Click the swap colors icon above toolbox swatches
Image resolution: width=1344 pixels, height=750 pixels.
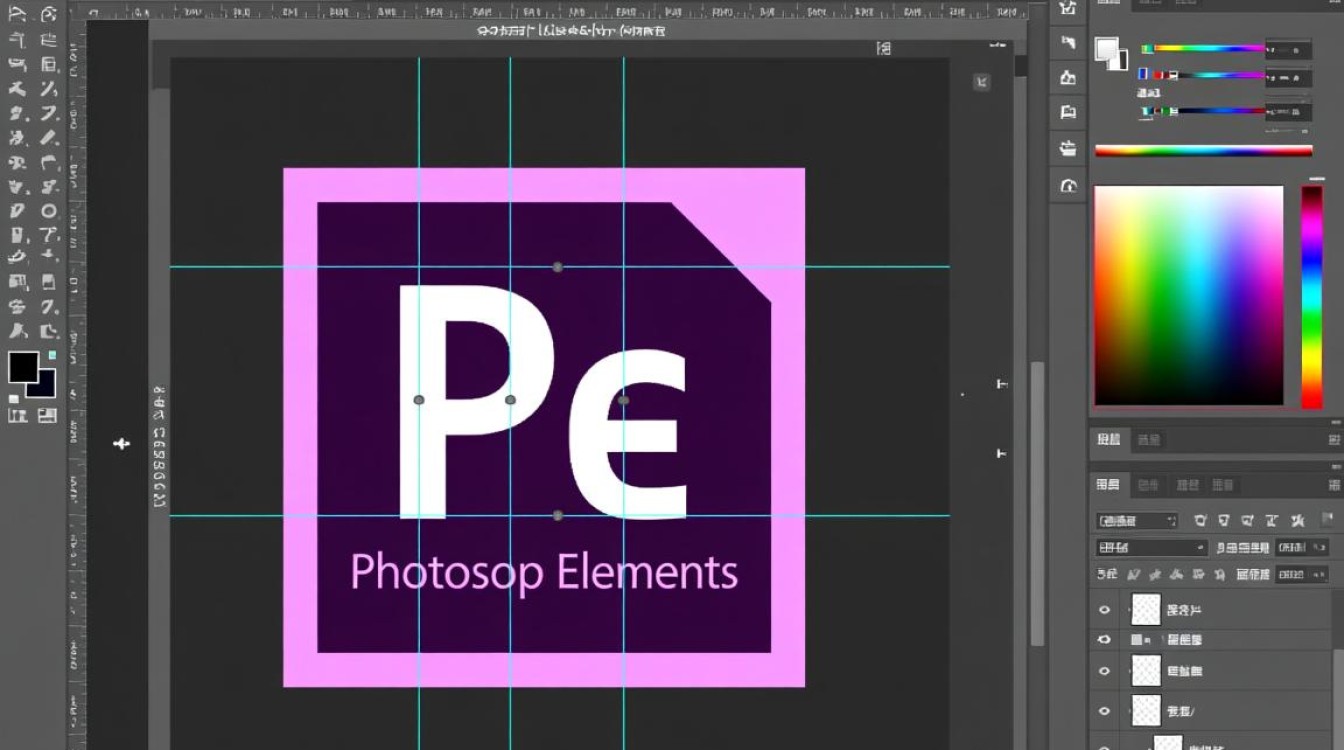[x=52, y=355]
